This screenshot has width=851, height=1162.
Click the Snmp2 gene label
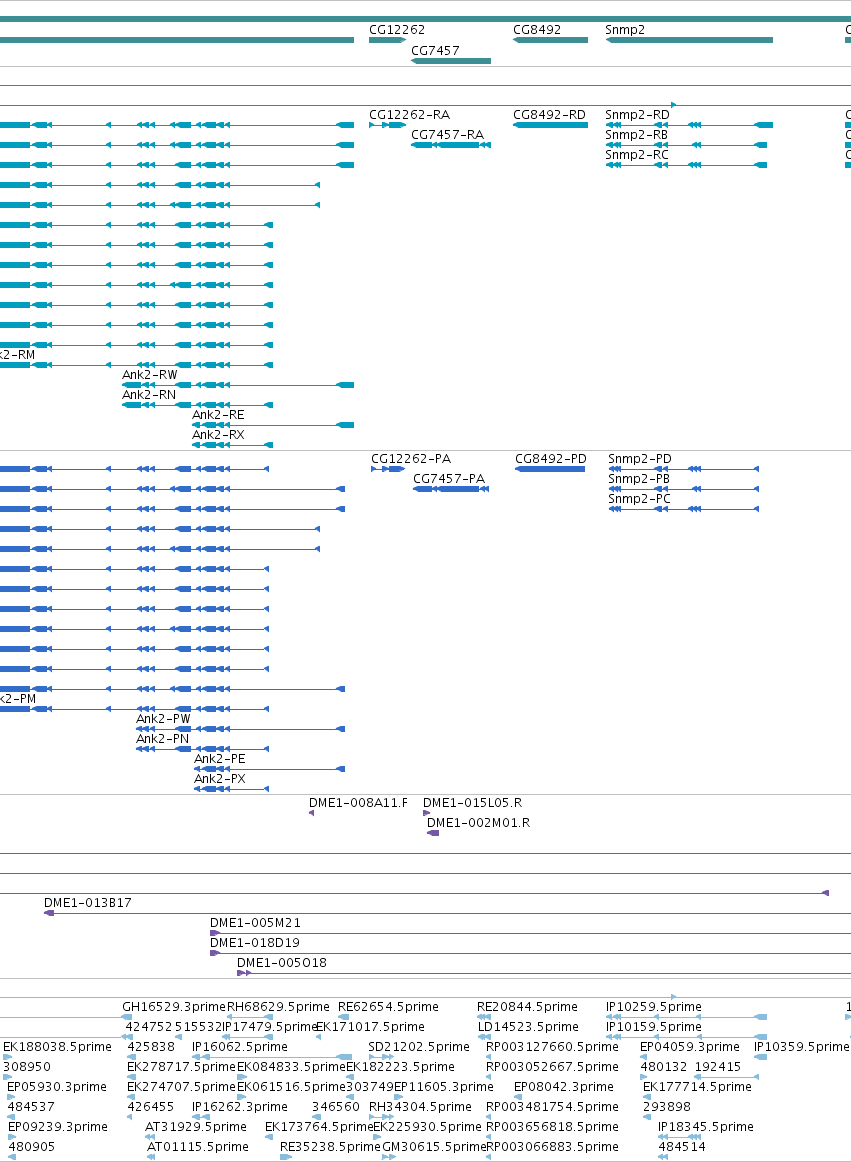point(625,30)
